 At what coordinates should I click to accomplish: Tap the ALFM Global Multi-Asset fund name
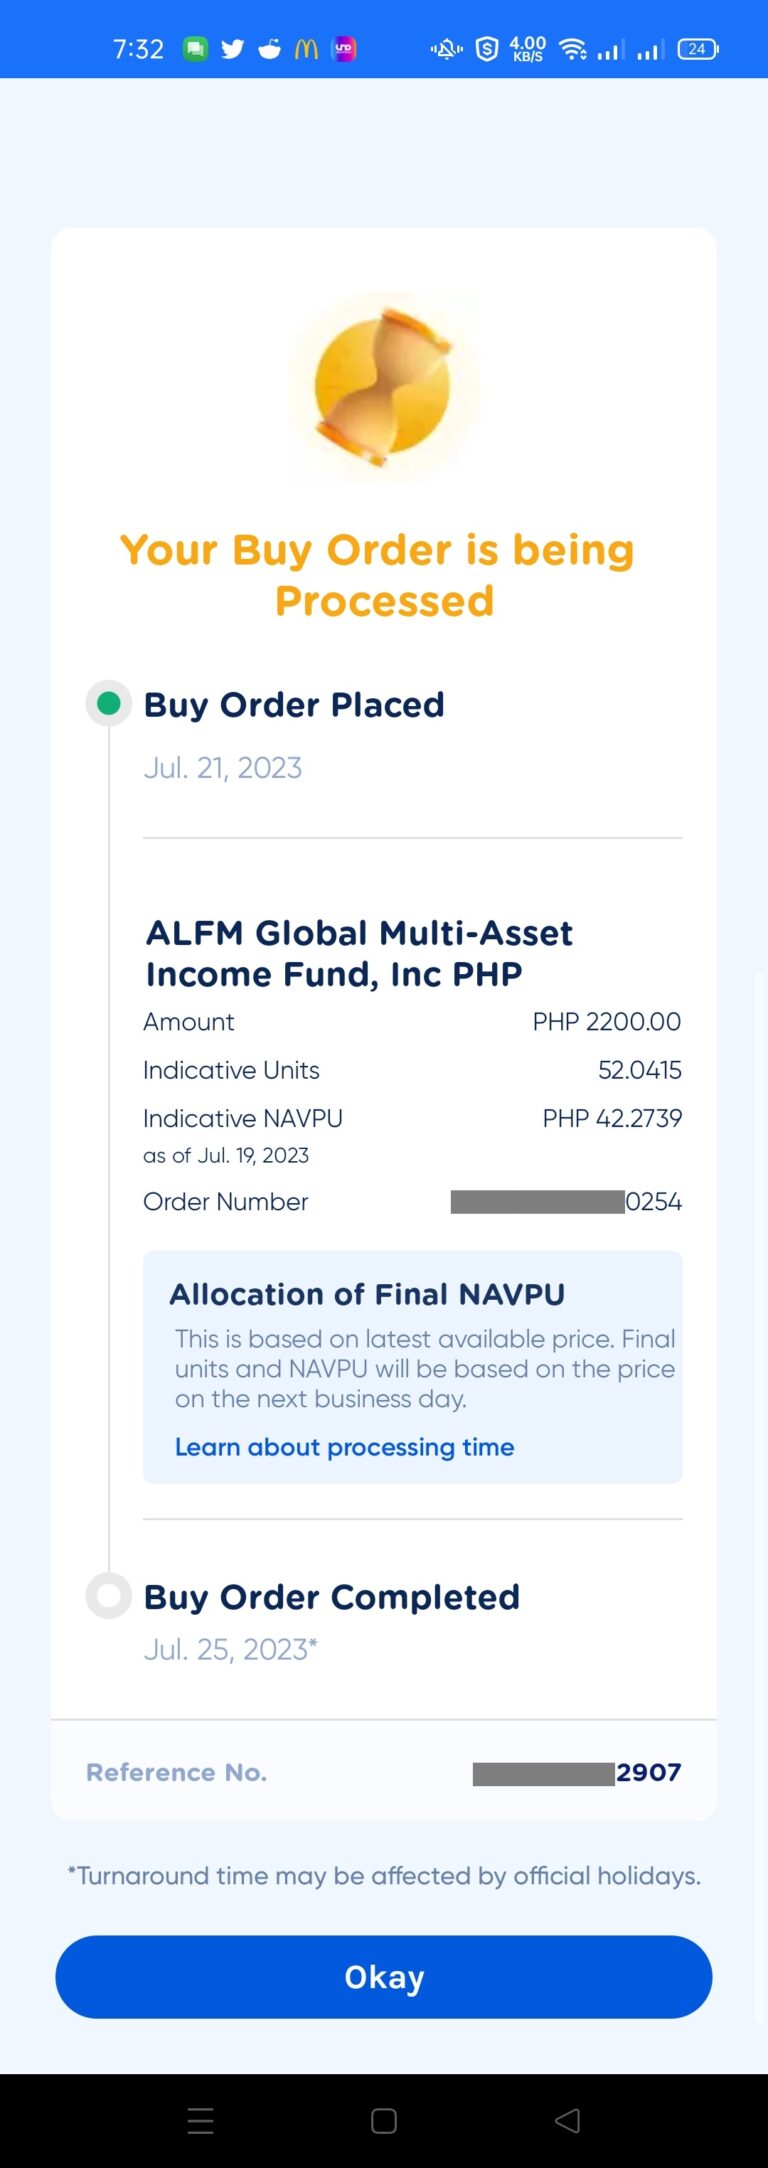point(359,953)
